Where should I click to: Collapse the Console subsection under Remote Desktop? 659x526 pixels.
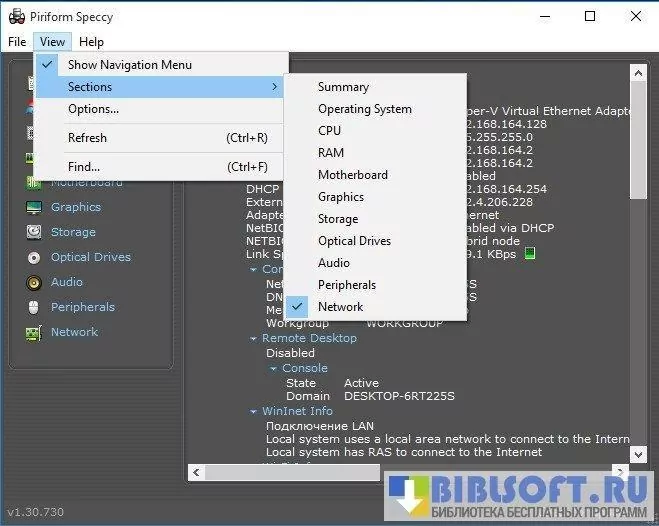272,369
